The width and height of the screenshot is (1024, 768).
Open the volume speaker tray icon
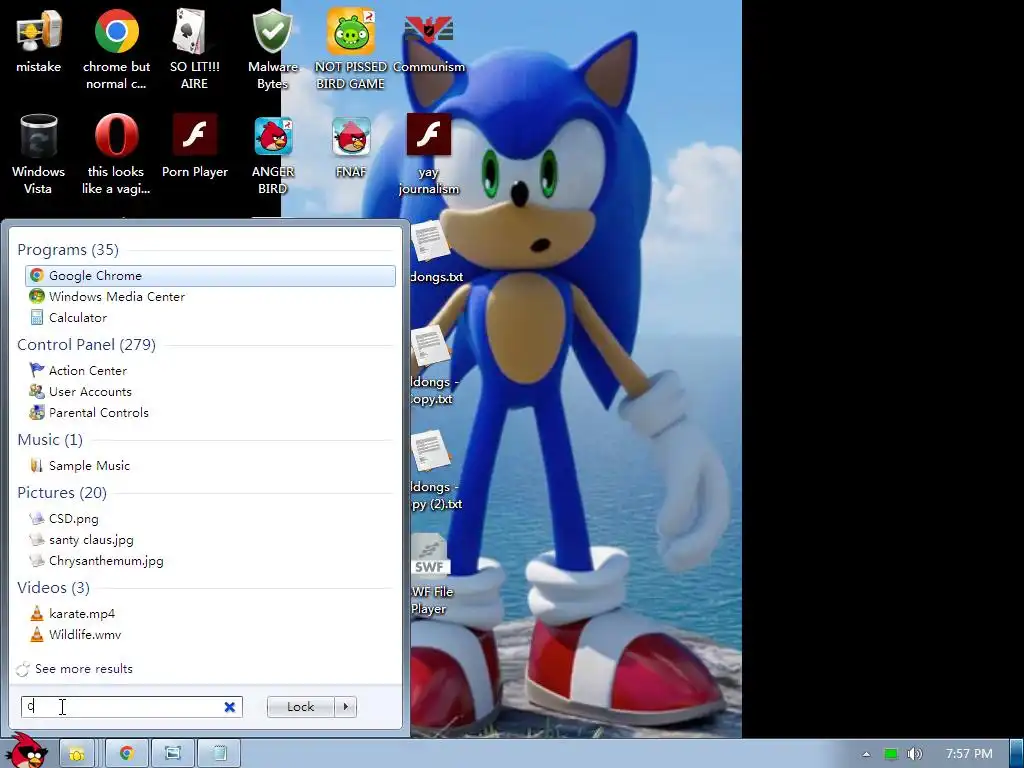tap(915, 754)
